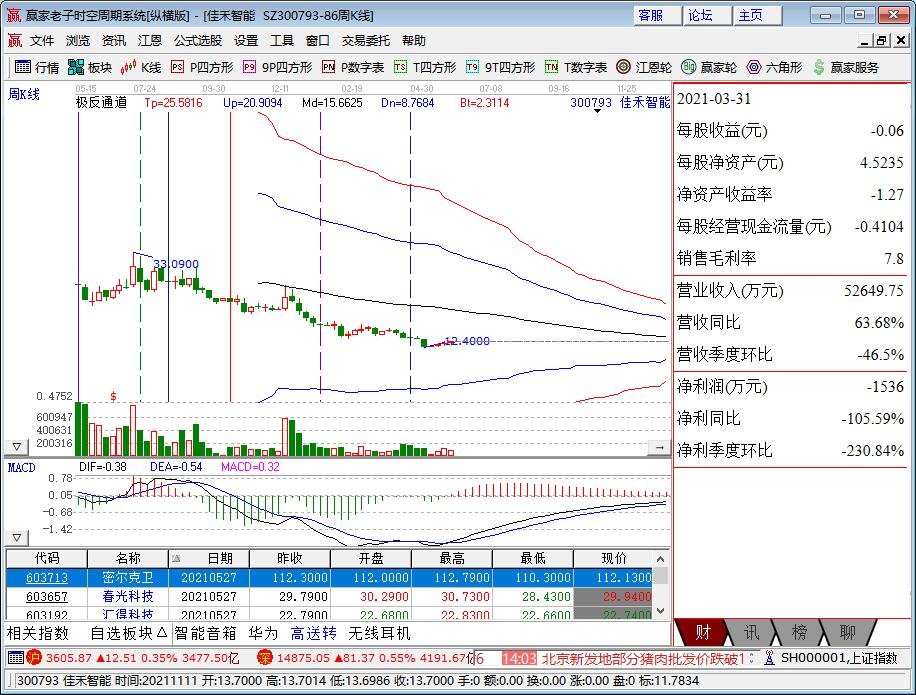916x695 pixels.
Task: Open the 高送转 sector tab
Action: coord(314,633)
